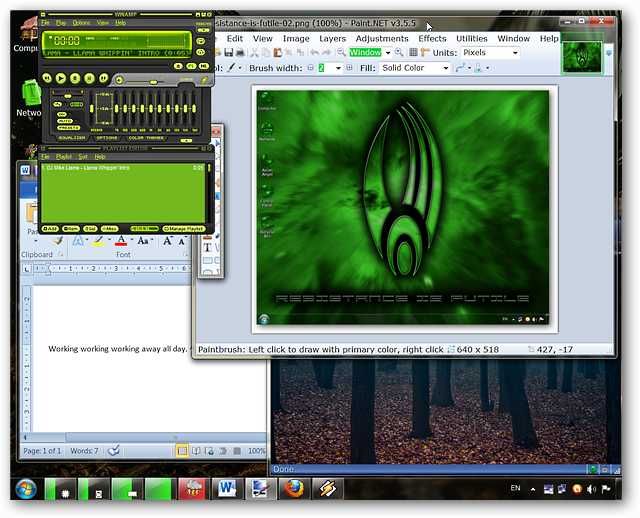Open the Brush width dropdown
The width and height of the screenshot is (640, 518).
click(x=338, y=68)
